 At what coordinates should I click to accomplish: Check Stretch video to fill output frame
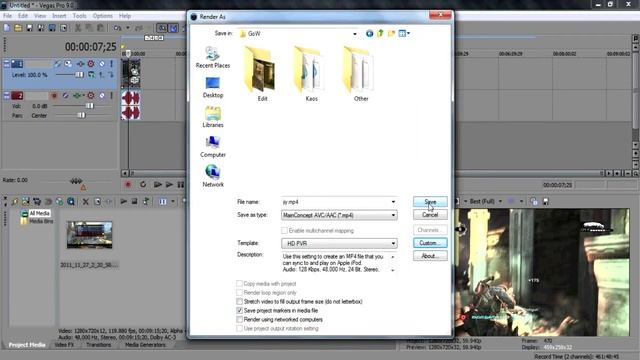tap(240, 302)
